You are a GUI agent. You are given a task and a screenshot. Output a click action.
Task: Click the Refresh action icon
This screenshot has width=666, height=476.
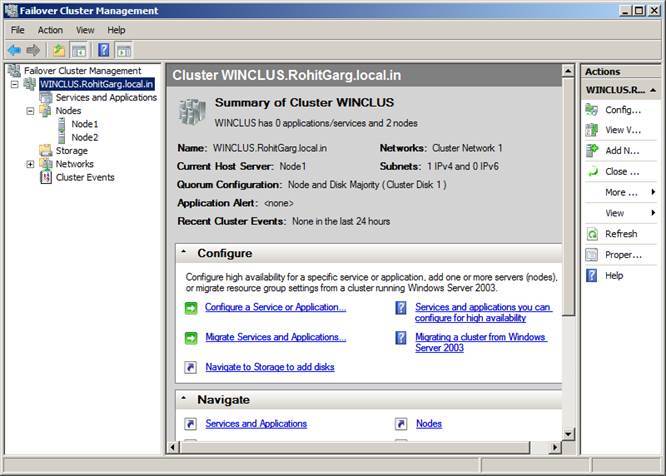click(x=592, y=234)
